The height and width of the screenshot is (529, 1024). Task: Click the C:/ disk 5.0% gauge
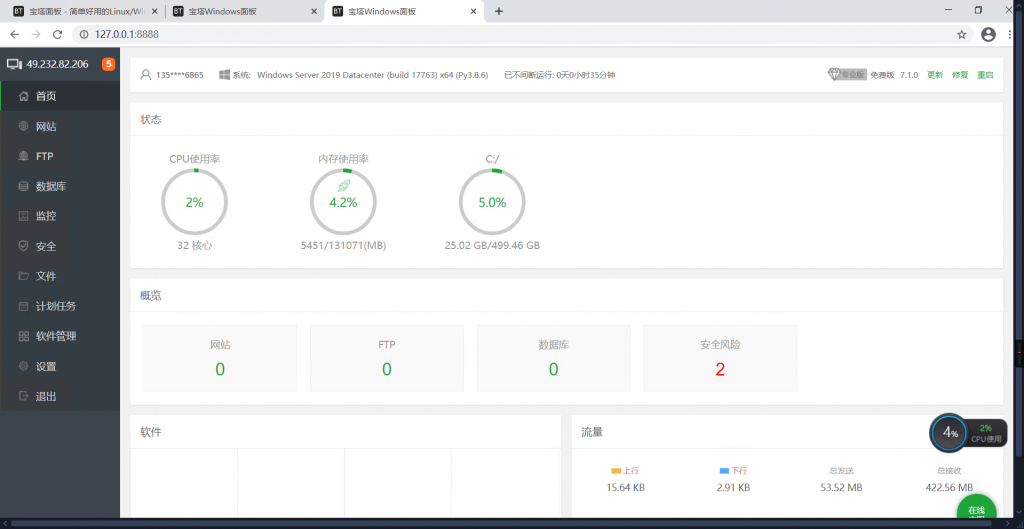tap(492, 202)
